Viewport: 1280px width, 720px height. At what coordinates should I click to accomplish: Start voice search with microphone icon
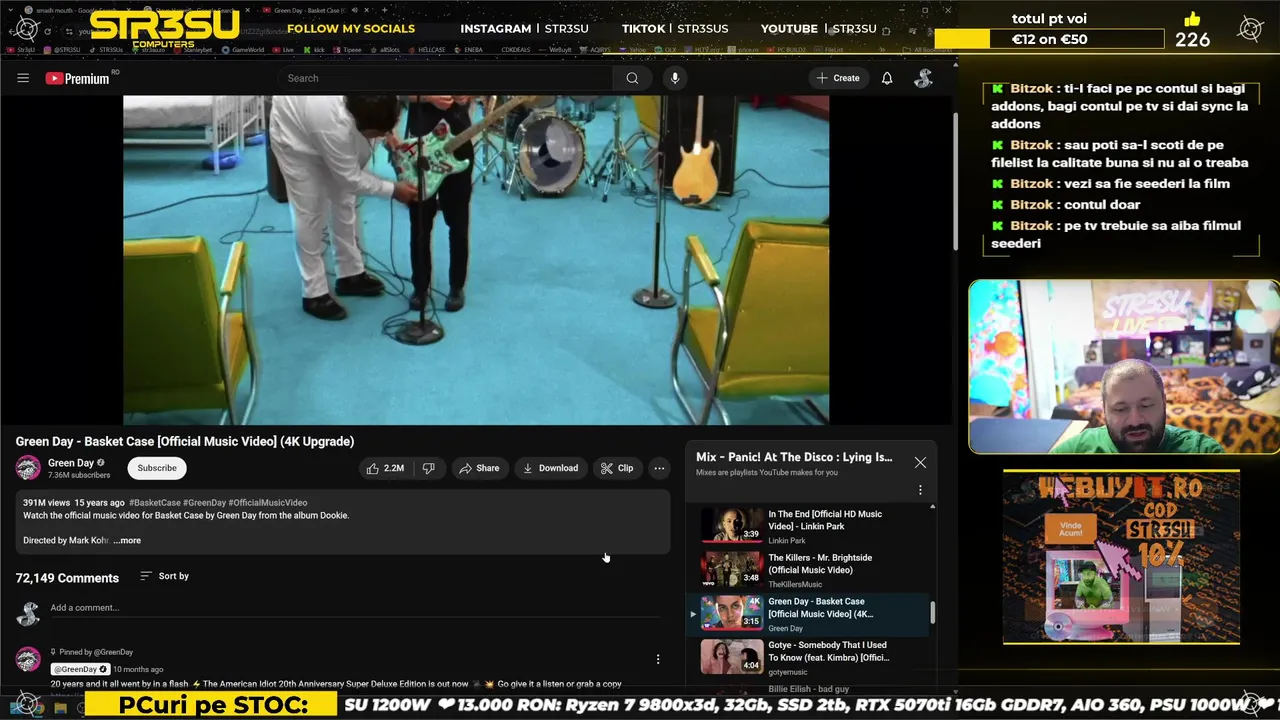675,78
